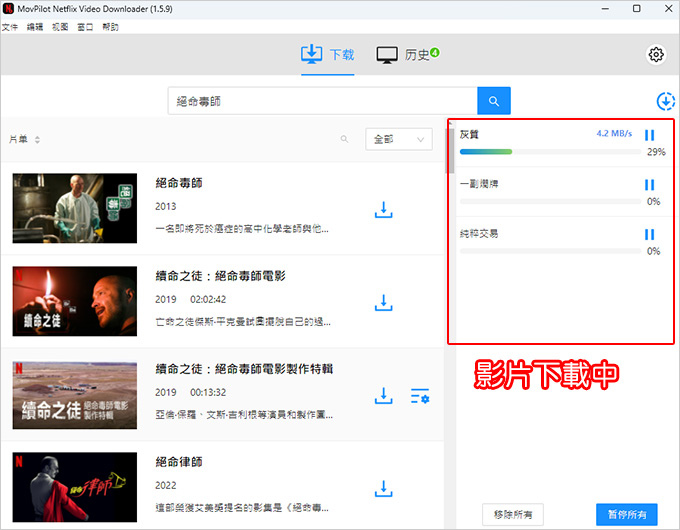Image resolution: width=680 pixels, height=530 pixels.
Task: Open the 编辑 menu
Action: click(35, 27)
